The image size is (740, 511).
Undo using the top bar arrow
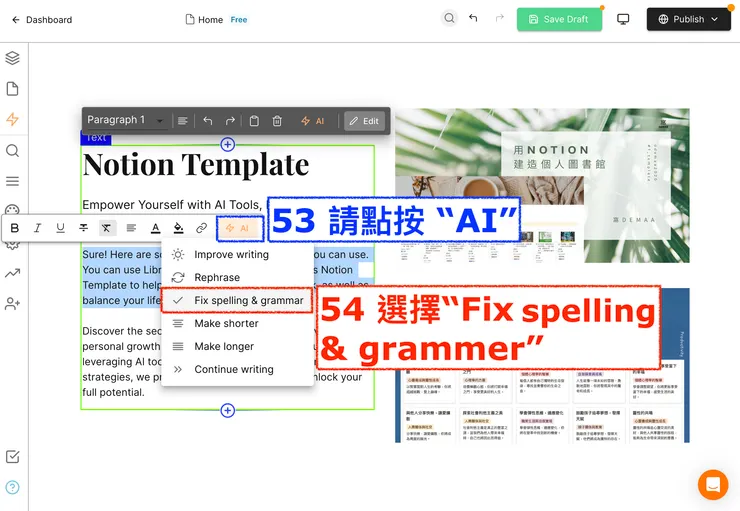[x=473, y=18]
